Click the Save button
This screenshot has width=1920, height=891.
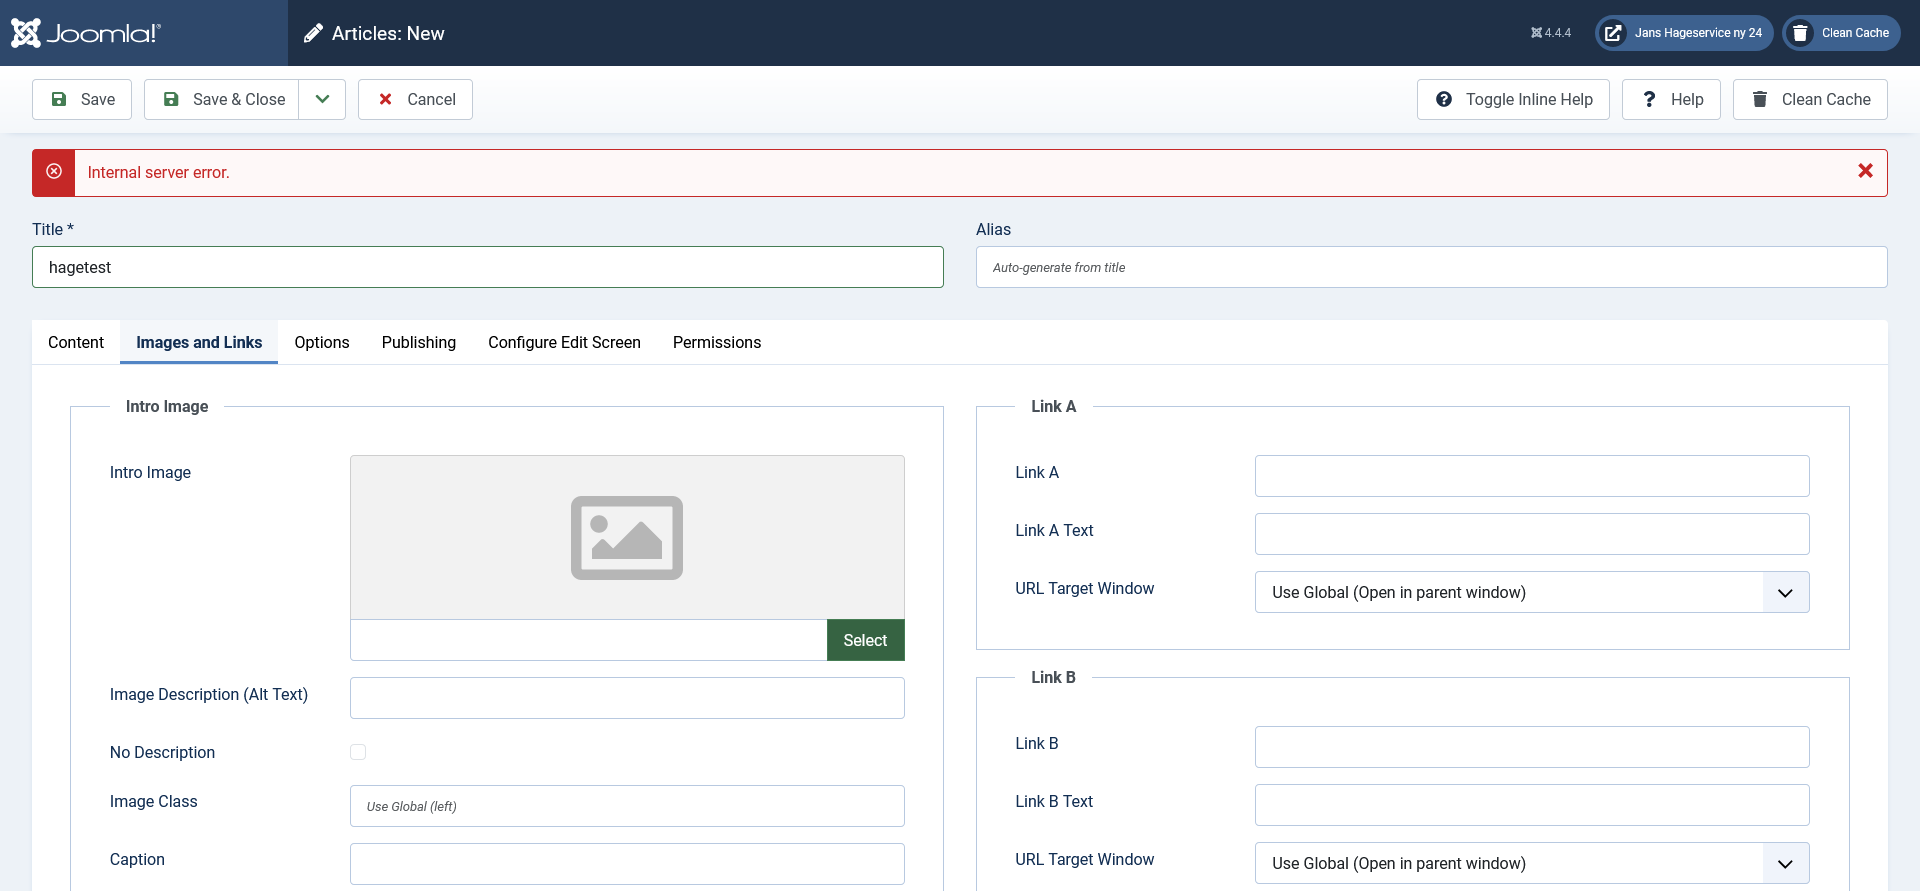tap(82, 99)
